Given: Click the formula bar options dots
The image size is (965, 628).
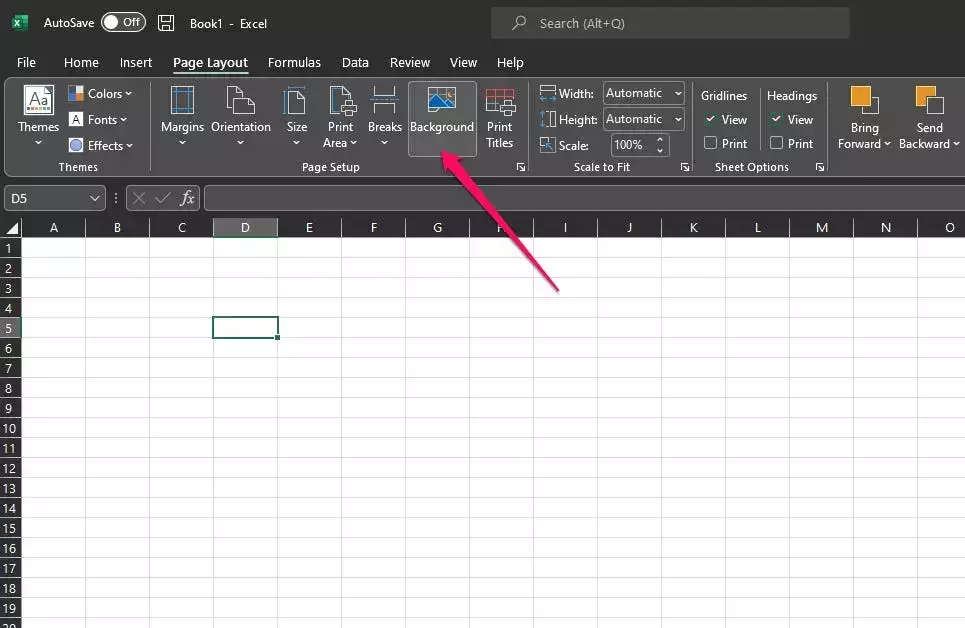Looking at the screenshot, I should click(x=116, y=198).
